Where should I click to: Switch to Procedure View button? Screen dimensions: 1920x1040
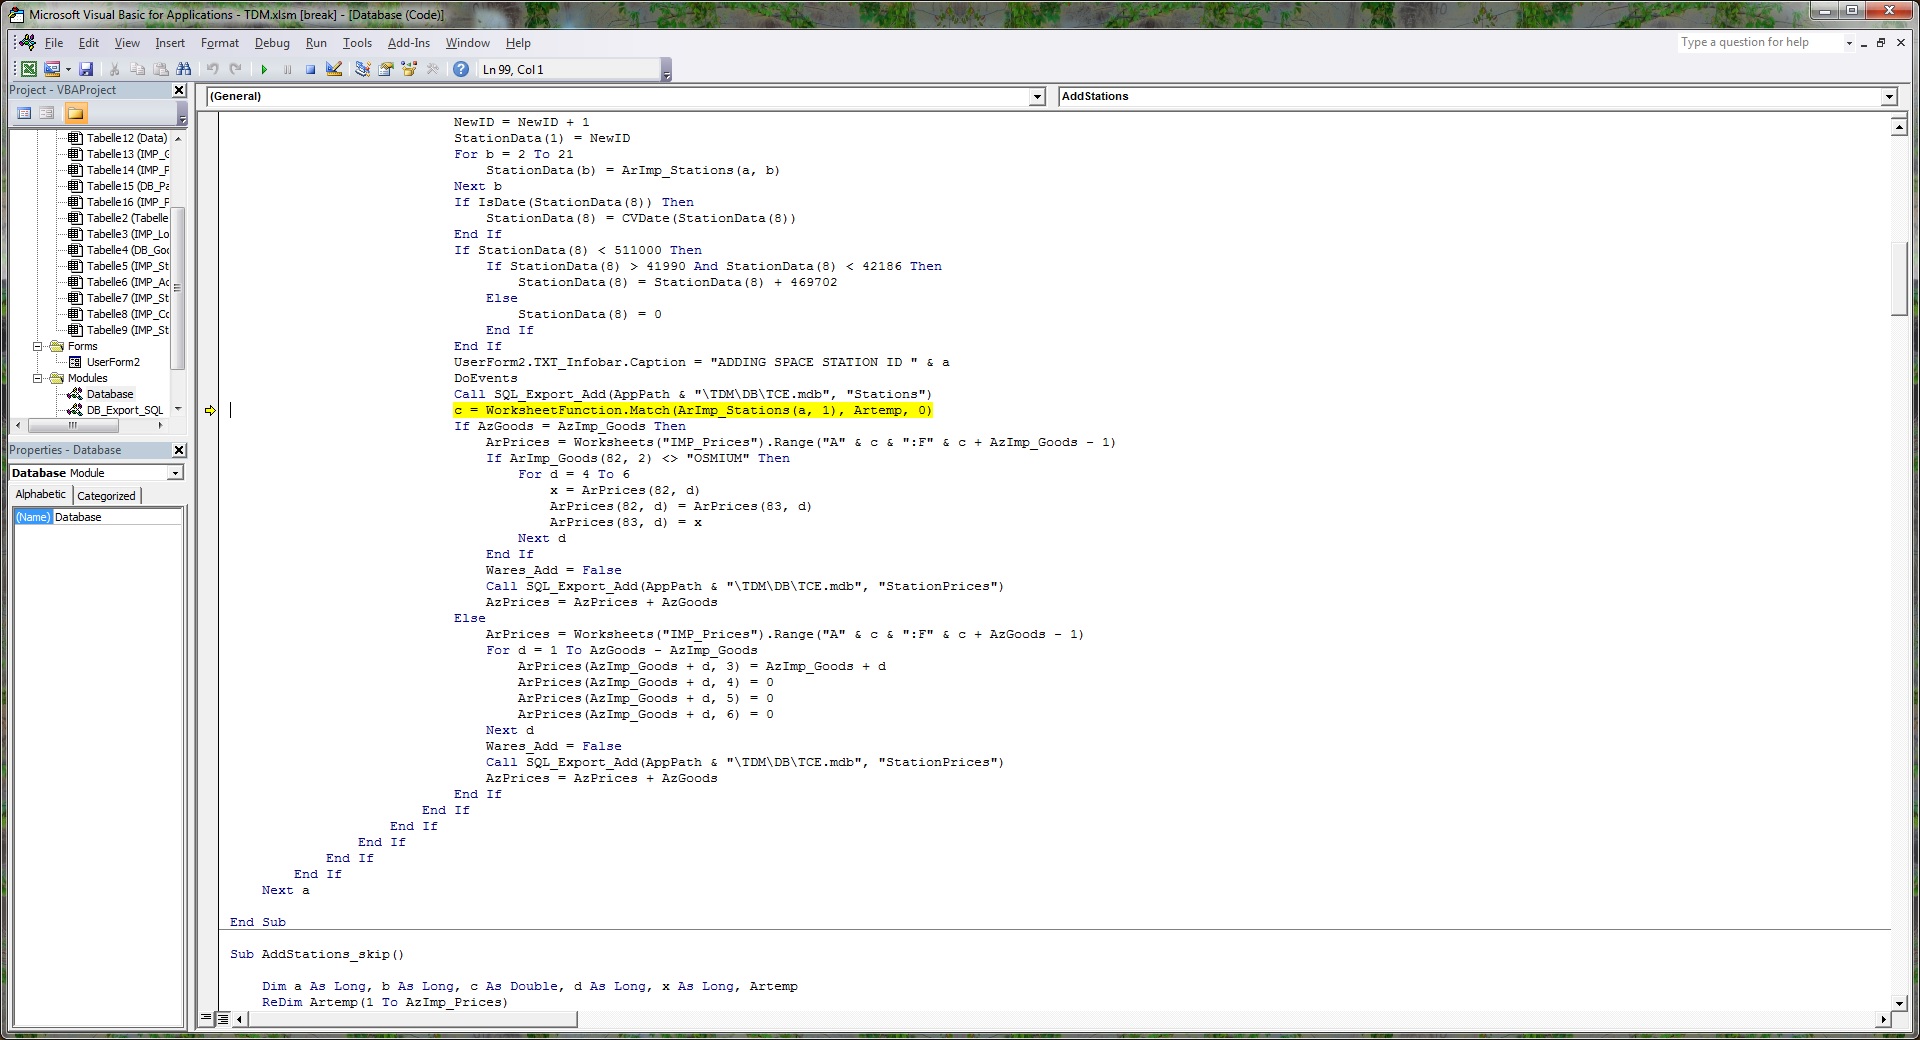[x=206, y=1019]
